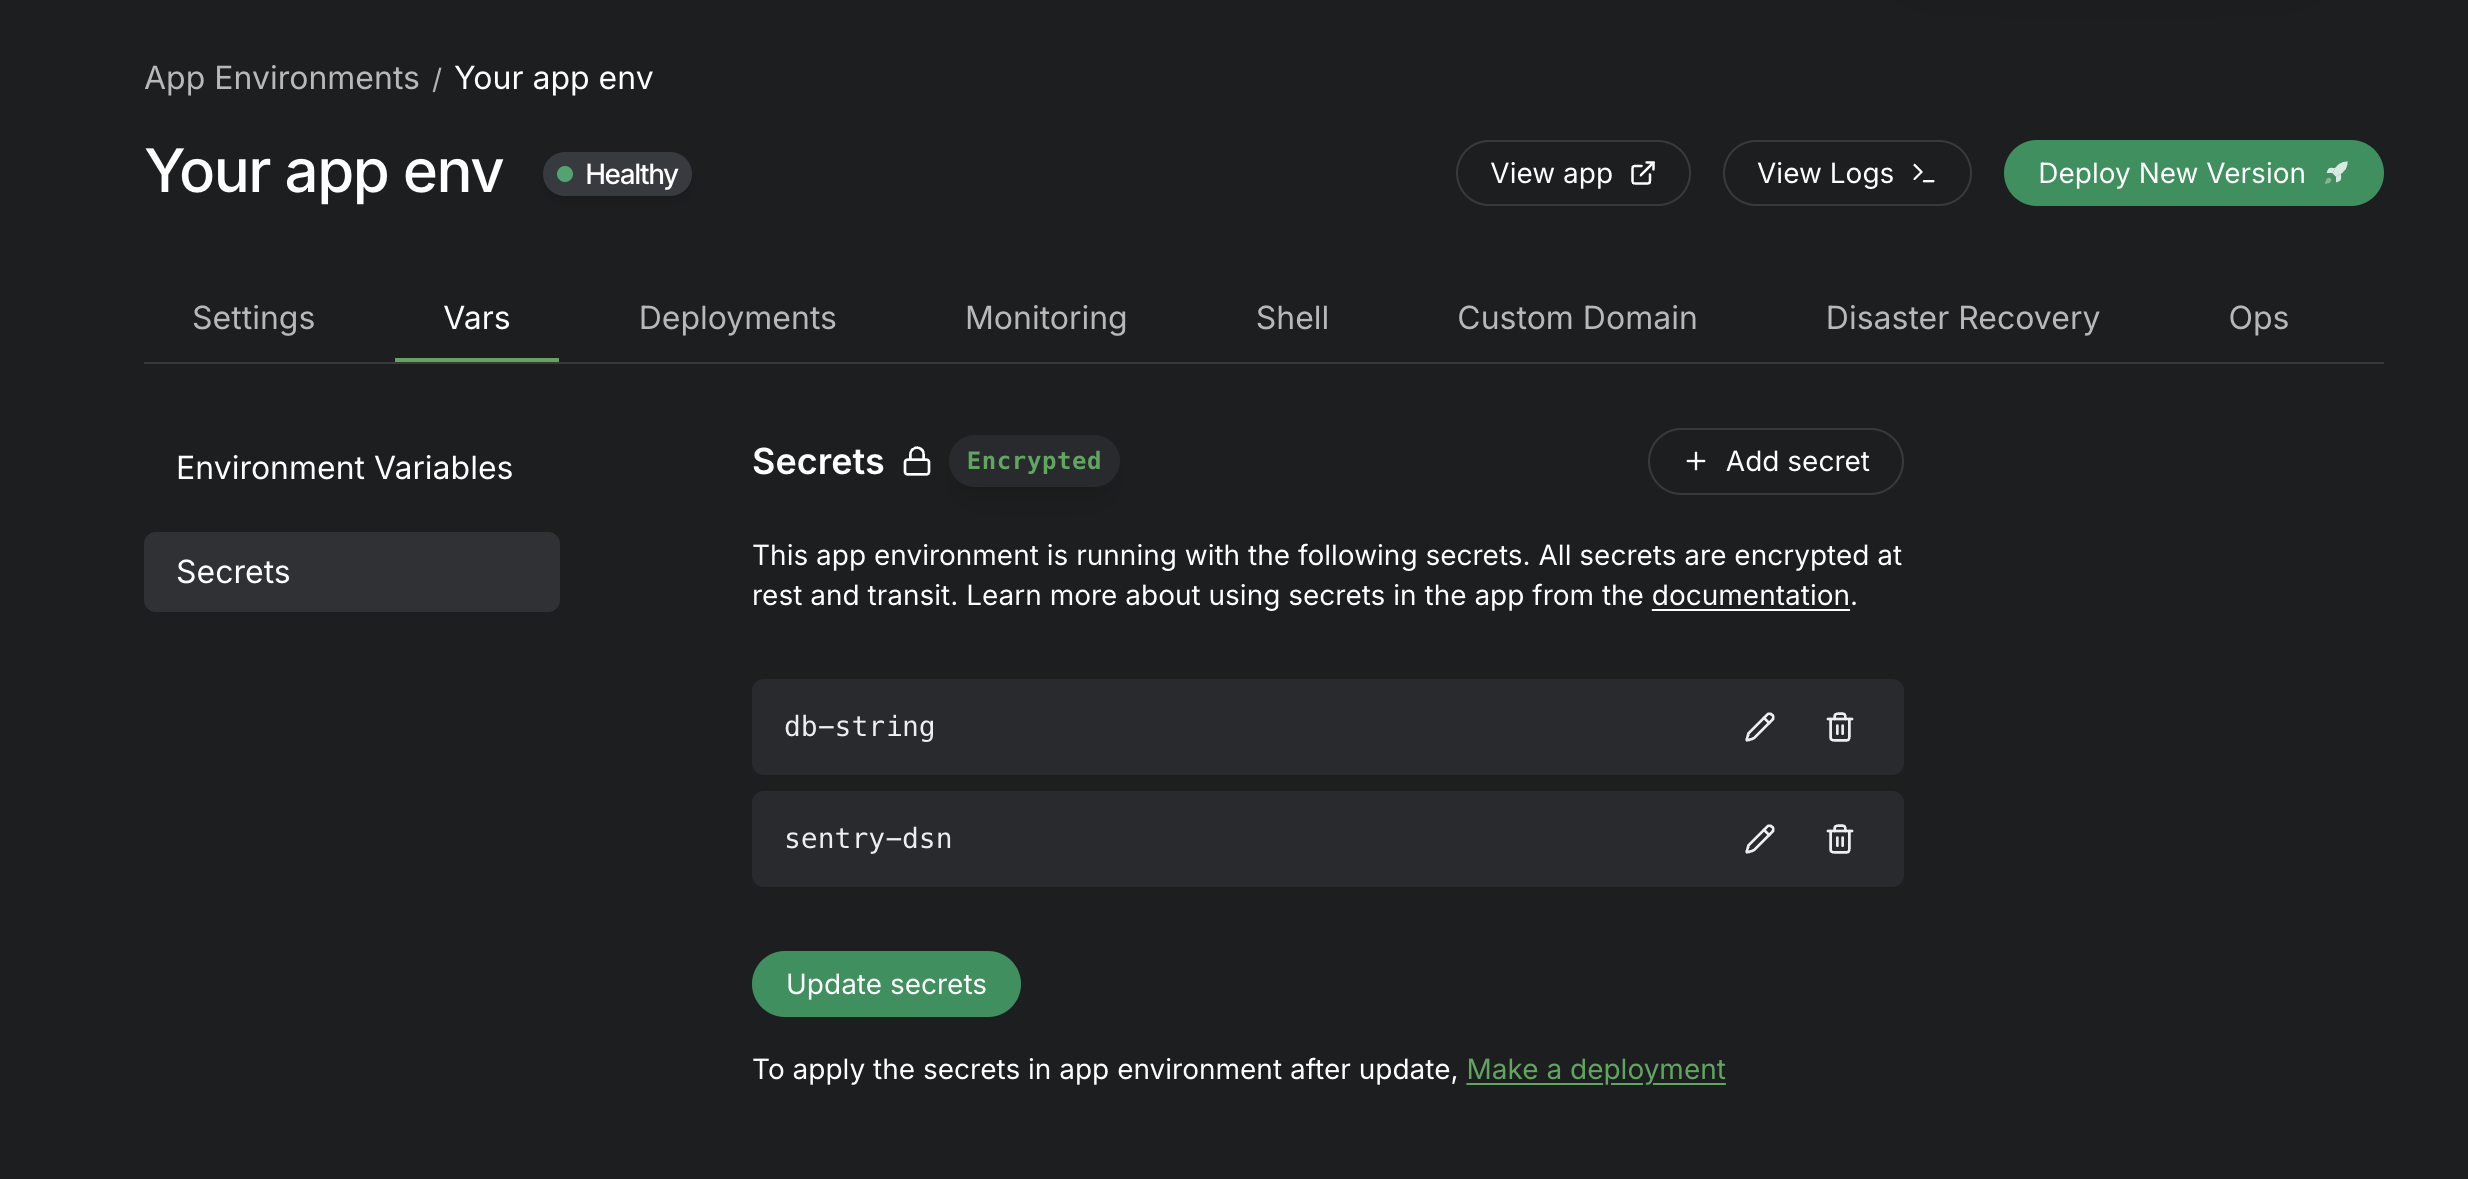Go to the Monitoring tab
The image size is (2468, 1179).
coord(1046,318)
